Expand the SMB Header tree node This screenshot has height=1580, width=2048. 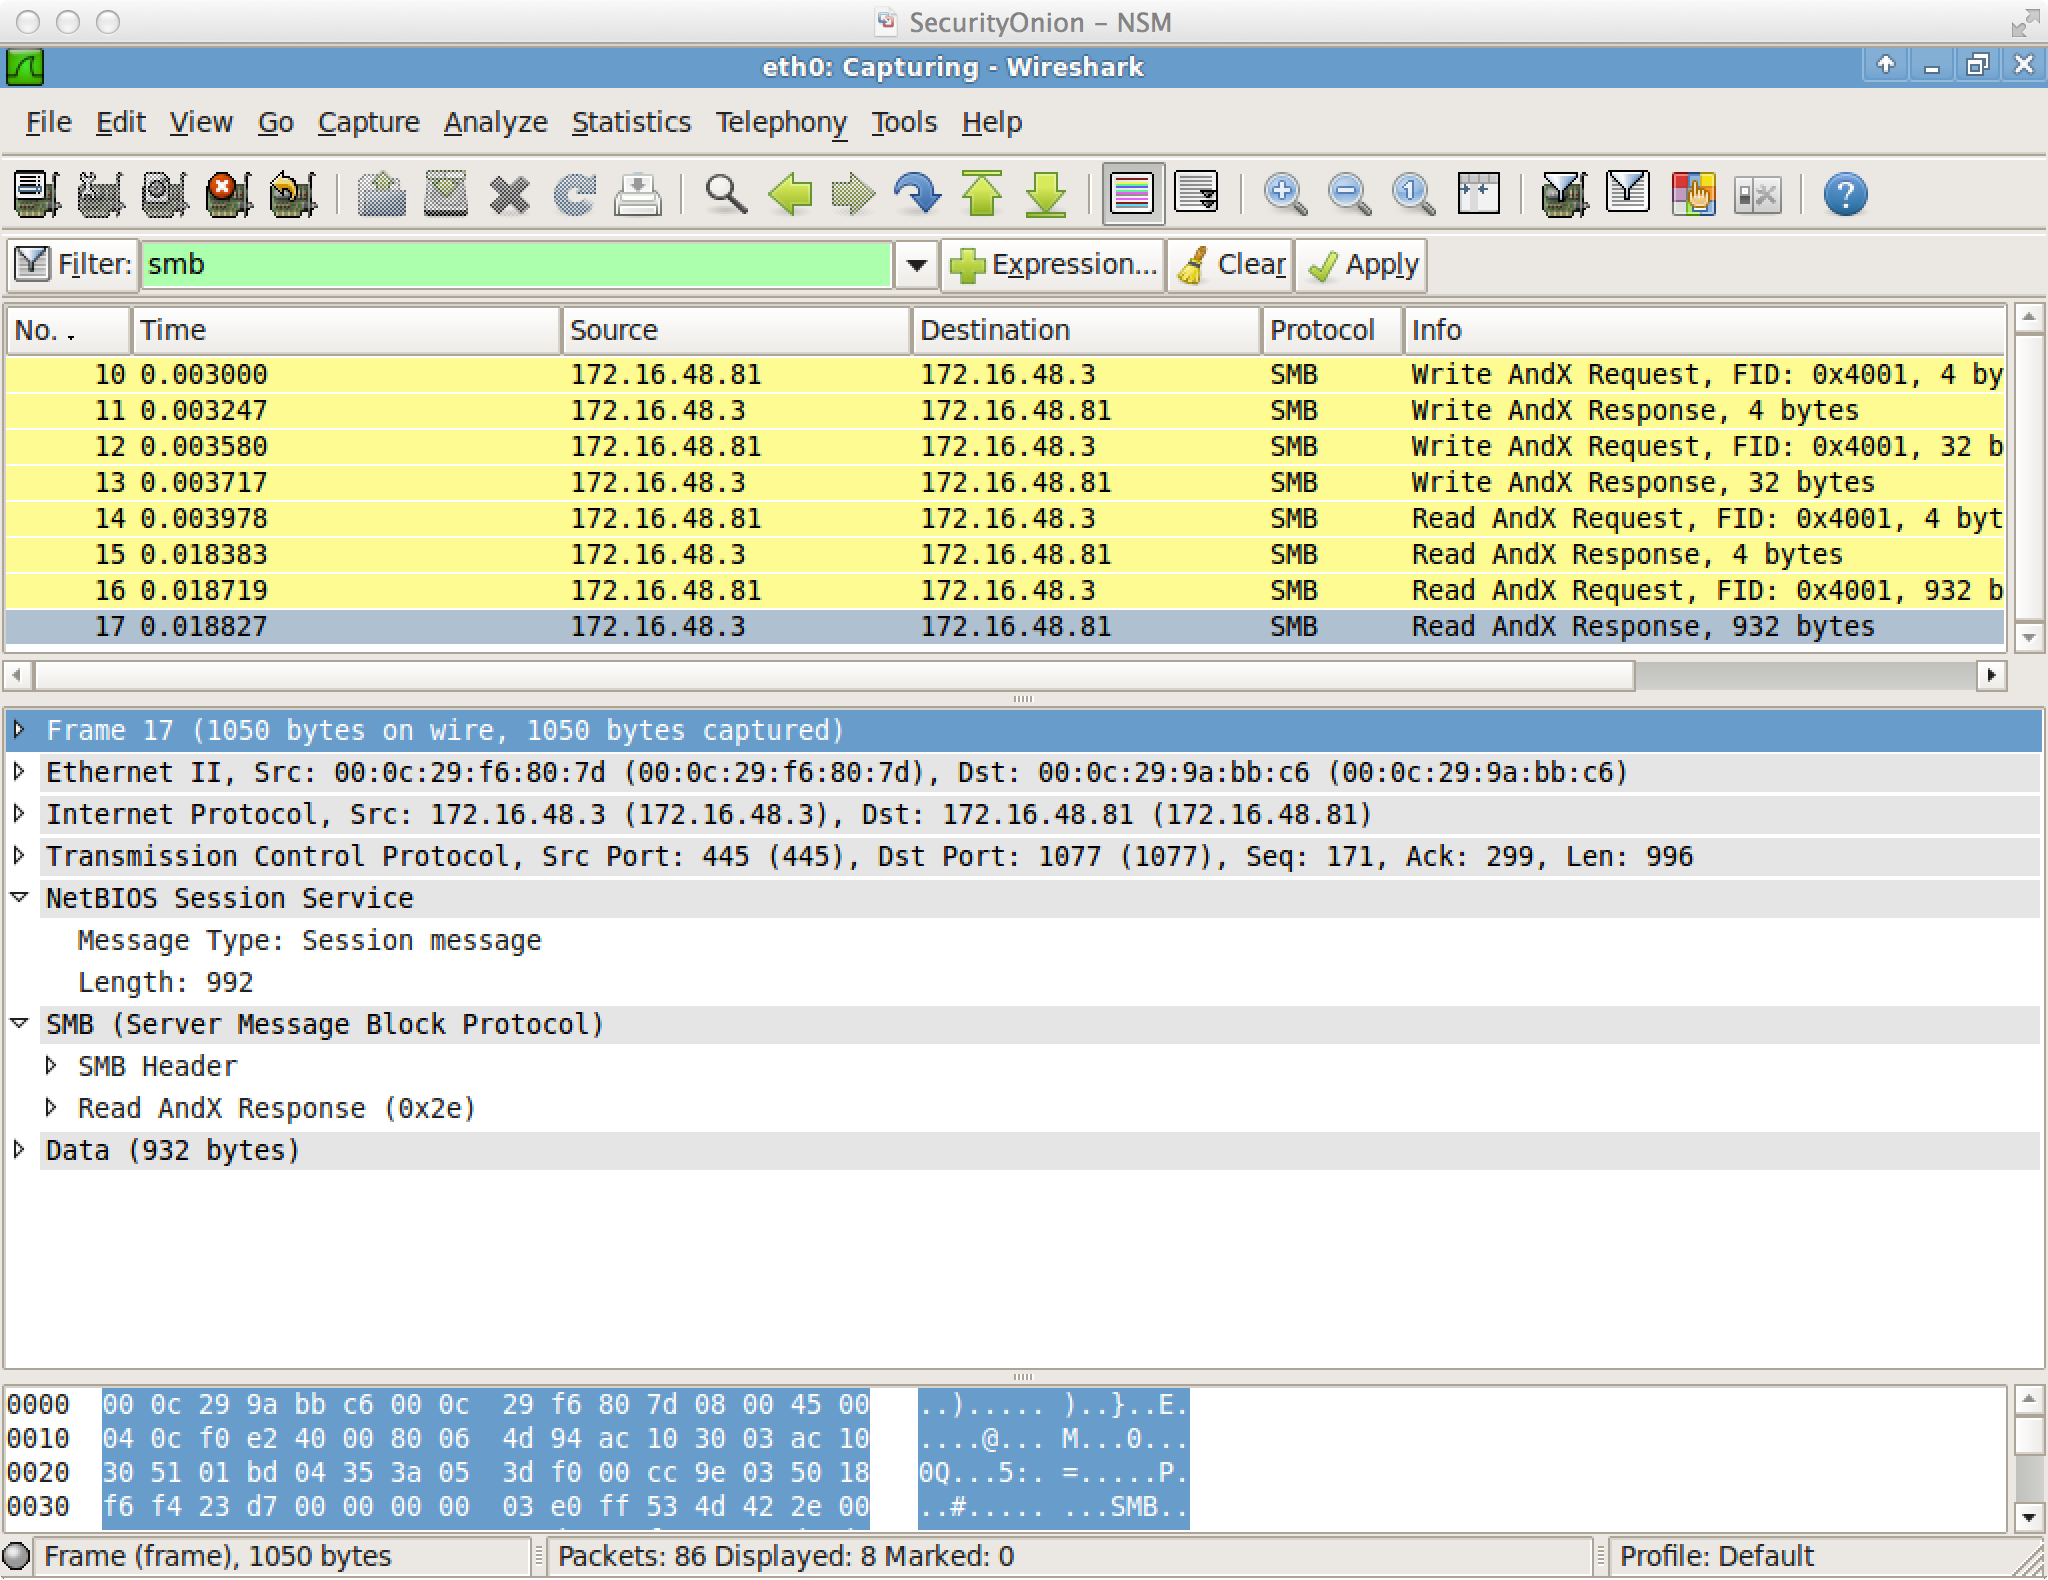click(x=51, y=1066)
